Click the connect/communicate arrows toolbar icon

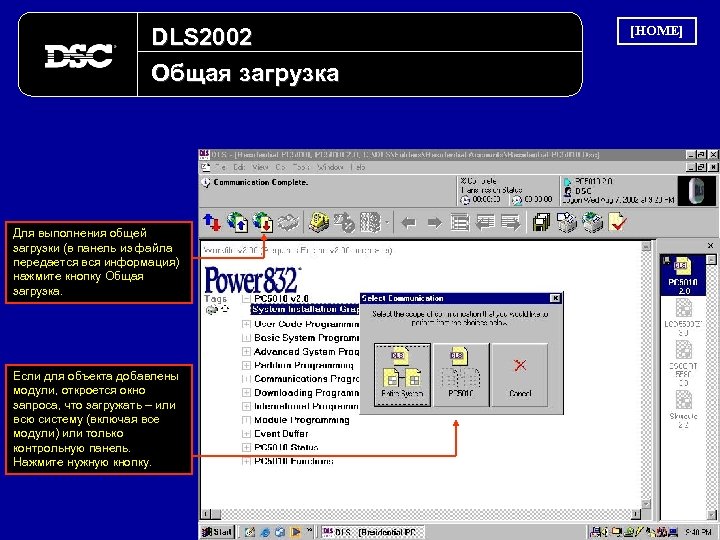[x=212, y=223]
